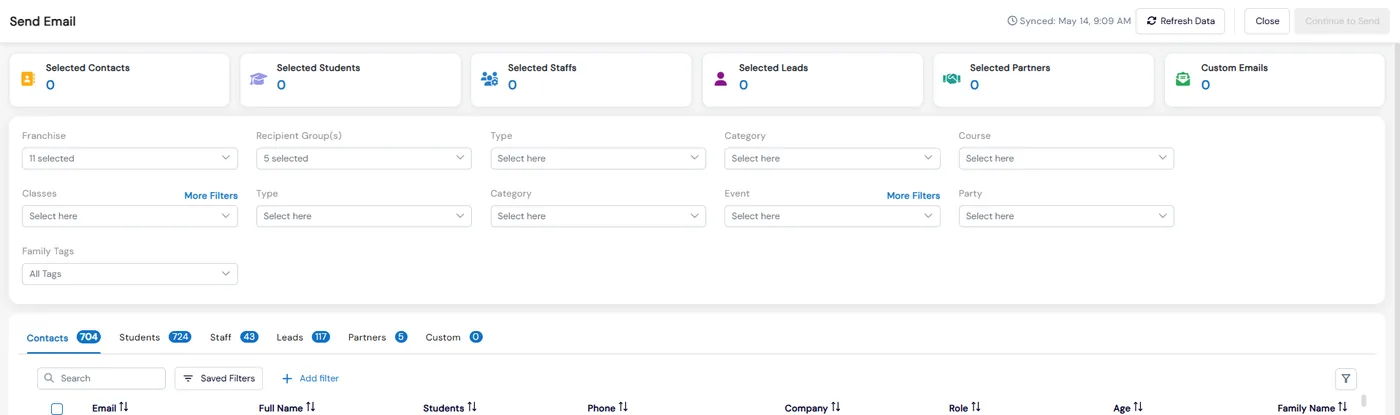Click the magnifier icon in search box
1400x415 pixels.
point(49,379)
